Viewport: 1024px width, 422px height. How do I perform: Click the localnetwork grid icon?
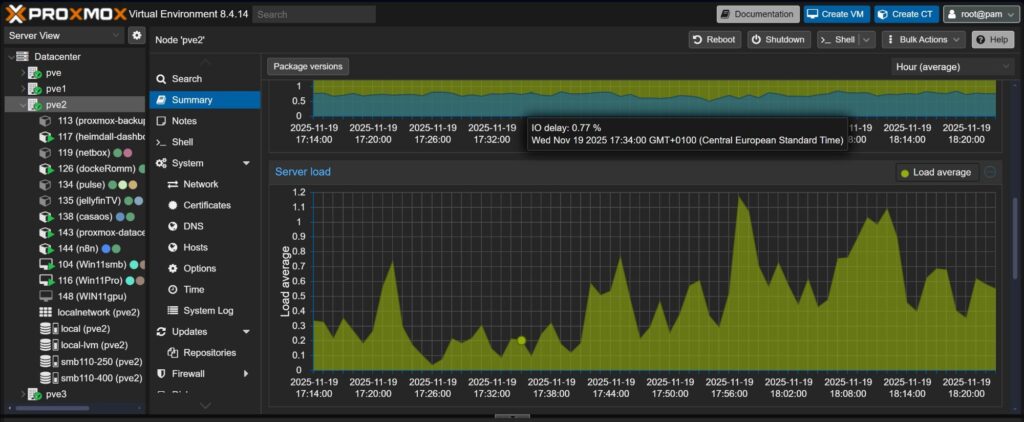[46, 313]
